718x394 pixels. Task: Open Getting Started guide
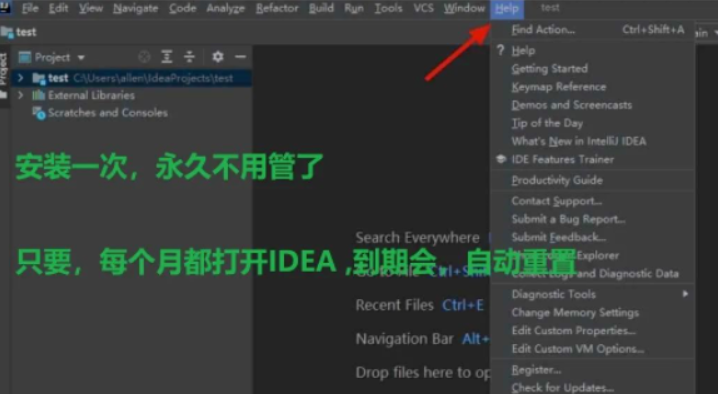pos(593,69)
